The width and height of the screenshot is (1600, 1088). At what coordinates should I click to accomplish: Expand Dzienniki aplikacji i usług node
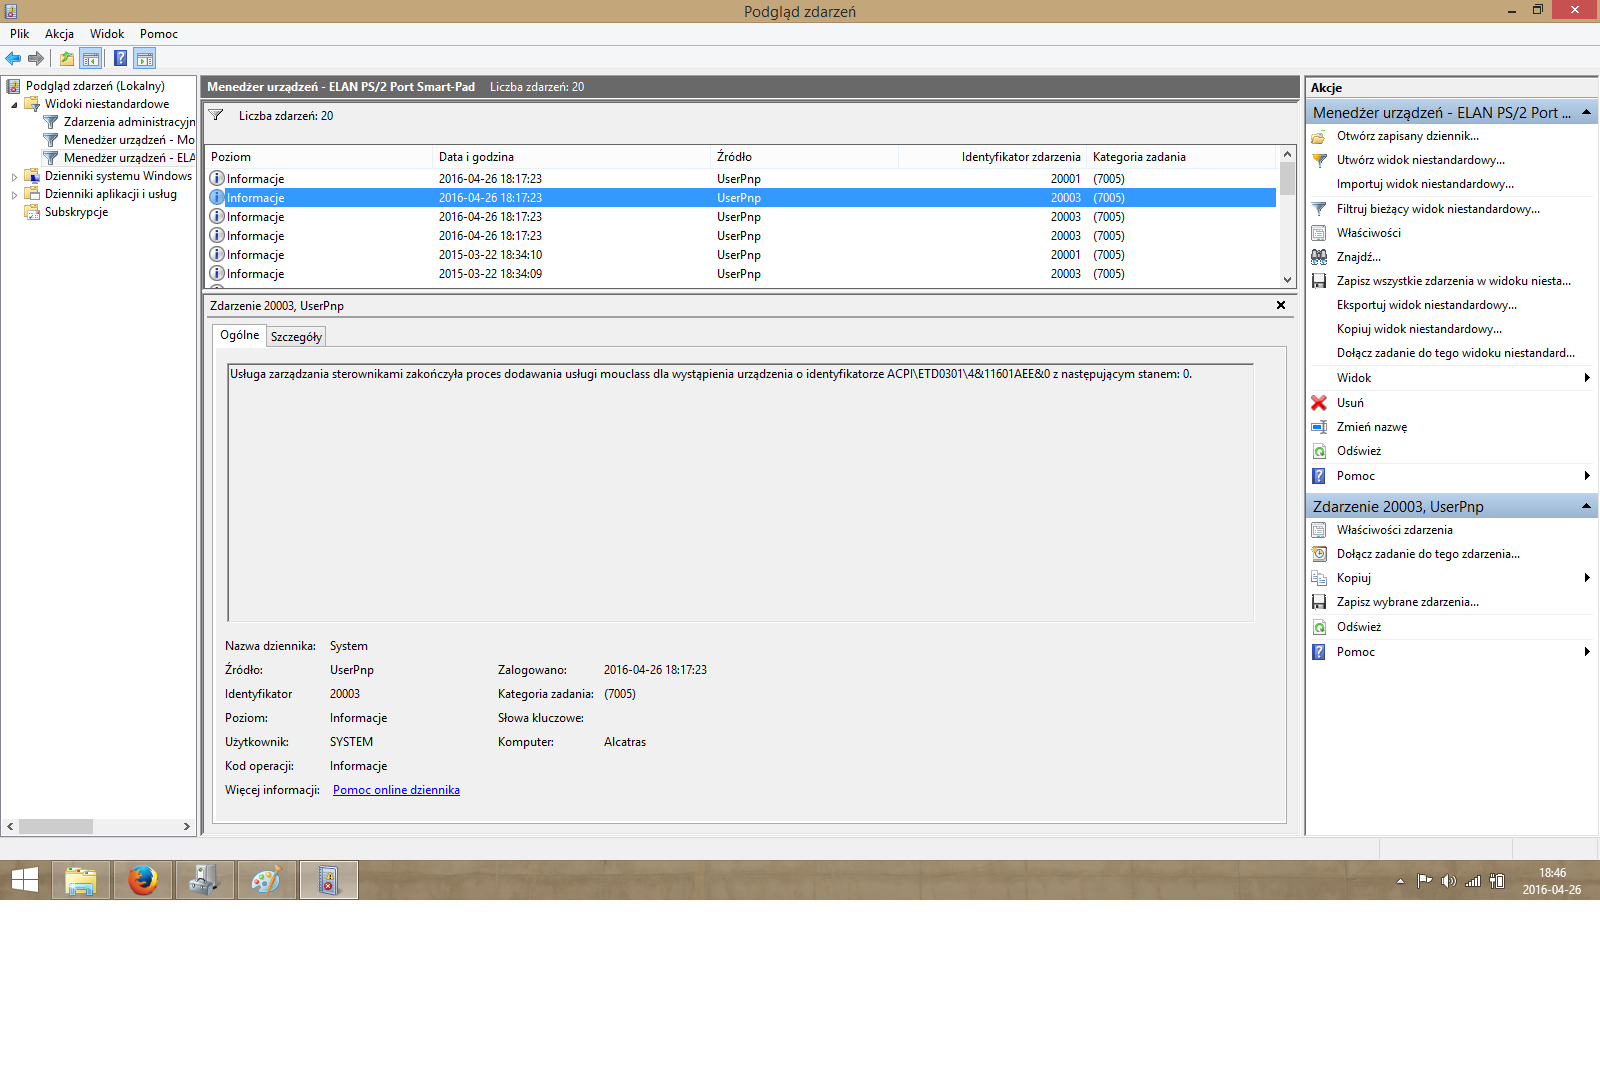14,194
